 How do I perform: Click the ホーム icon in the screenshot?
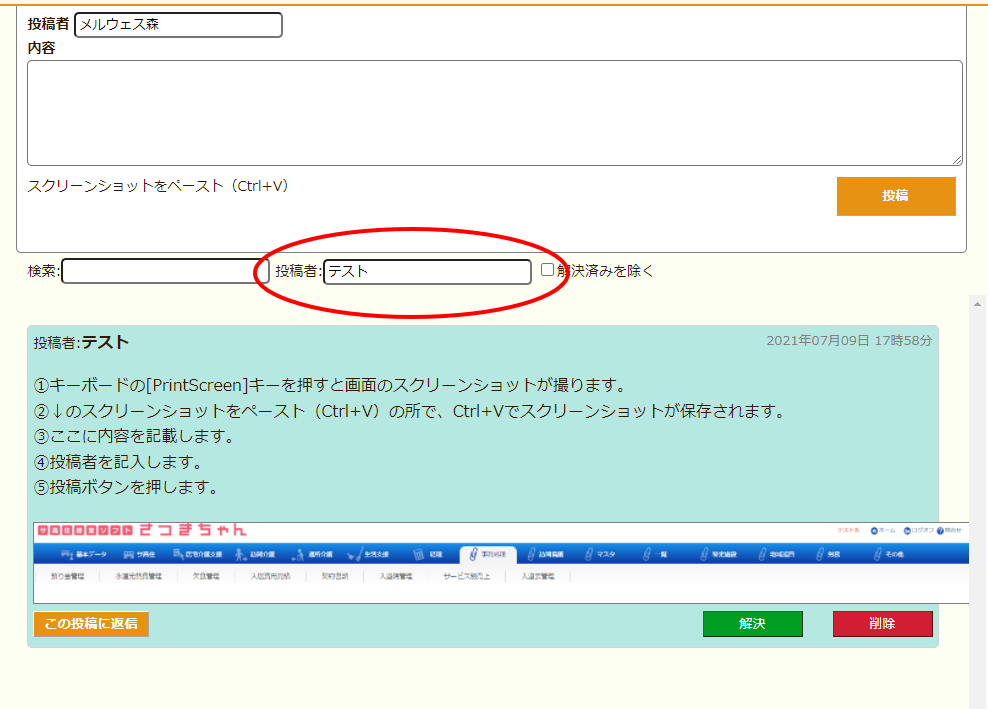tap(874, 530)
